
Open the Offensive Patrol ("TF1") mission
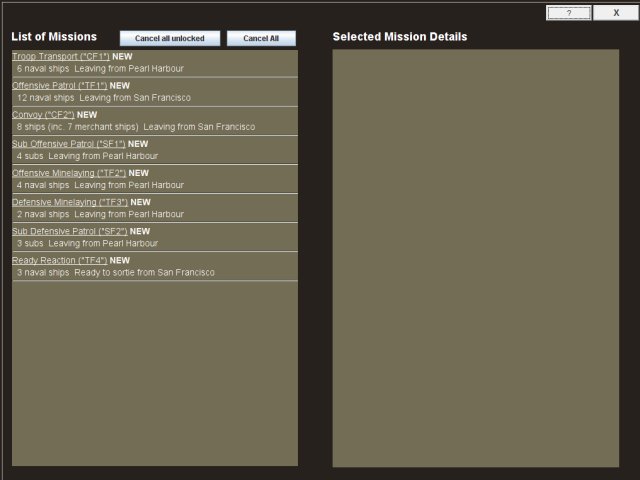(59, 86)
